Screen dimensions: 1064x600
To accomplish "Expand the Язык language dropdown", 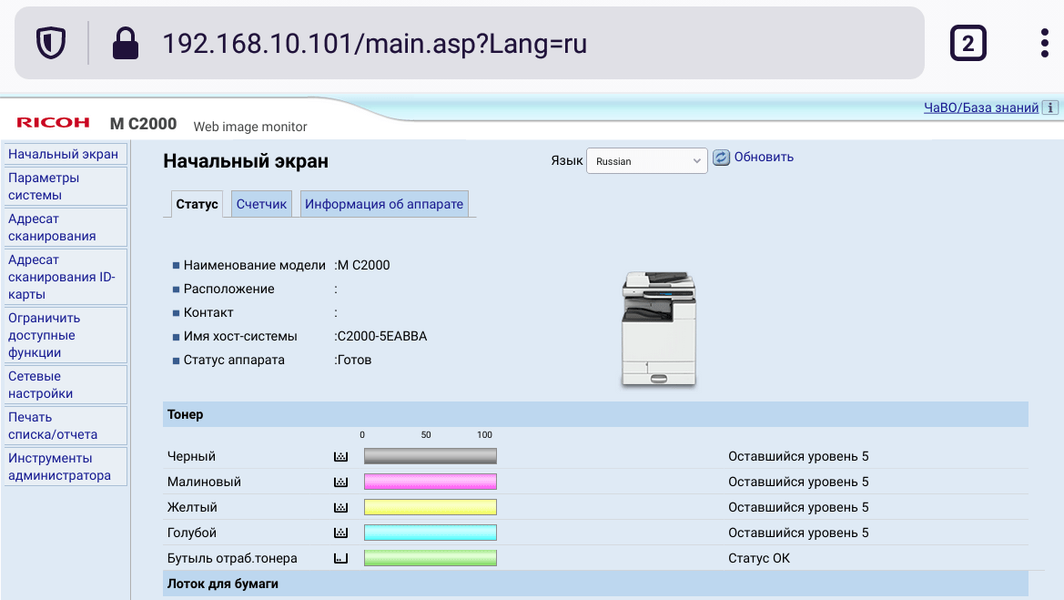I will [x=647, y=161].
